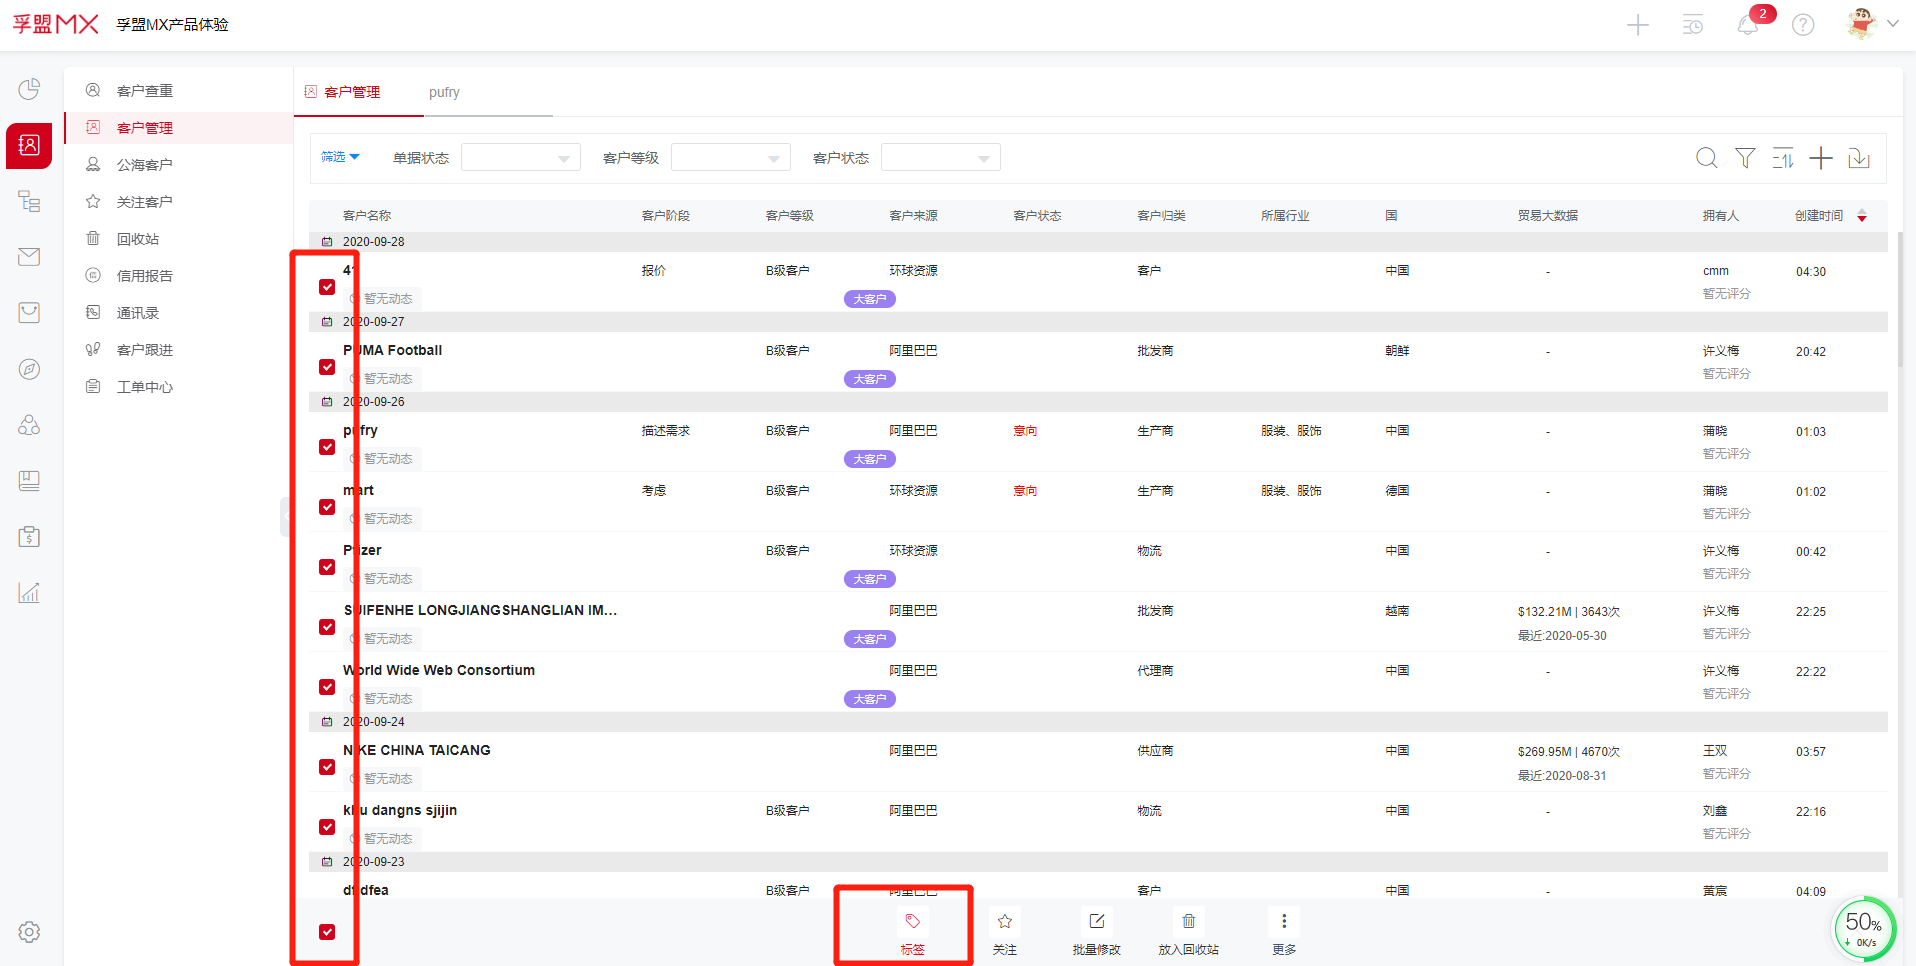Open the filter funnel icon

(x=1745, y=158)
